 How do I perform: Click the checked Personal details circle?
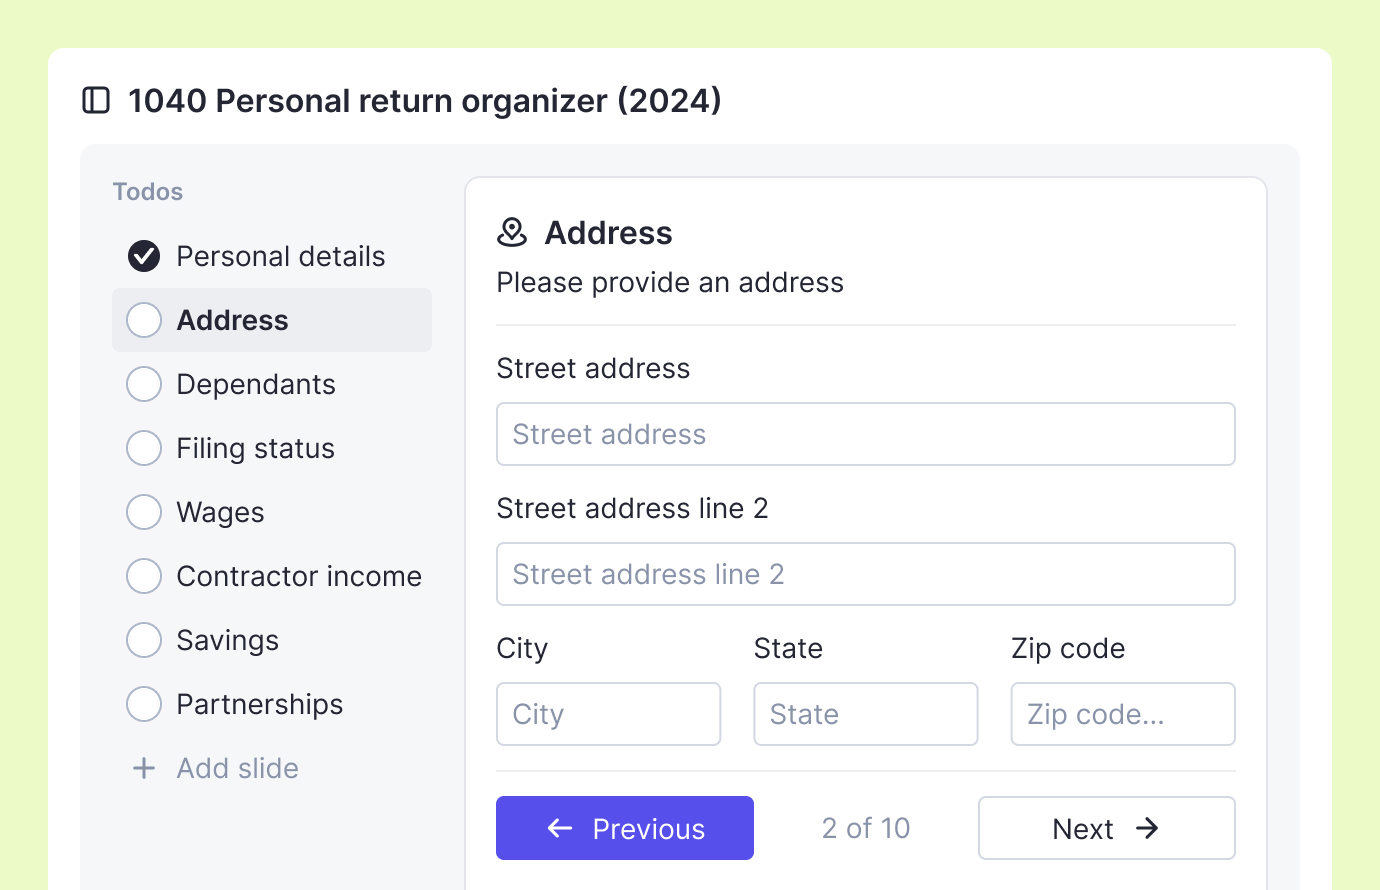(x=144, y=256)
